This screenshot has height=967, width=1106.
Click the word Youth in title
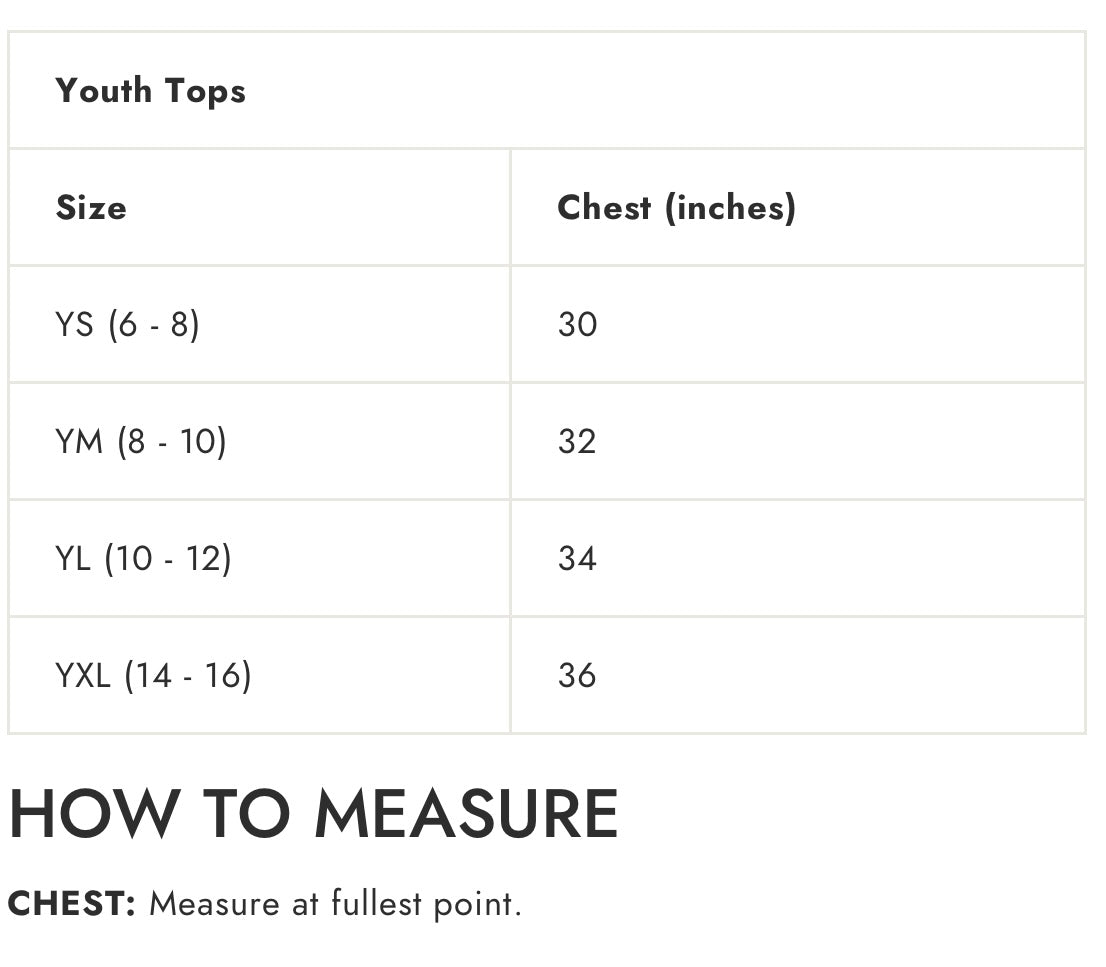tap(104, 91)
